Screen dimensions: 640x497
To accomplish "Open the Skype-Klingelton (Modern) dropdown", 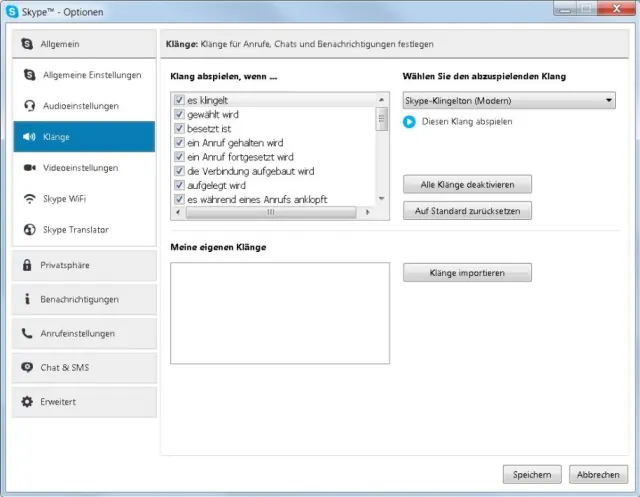I will (509, 101).
